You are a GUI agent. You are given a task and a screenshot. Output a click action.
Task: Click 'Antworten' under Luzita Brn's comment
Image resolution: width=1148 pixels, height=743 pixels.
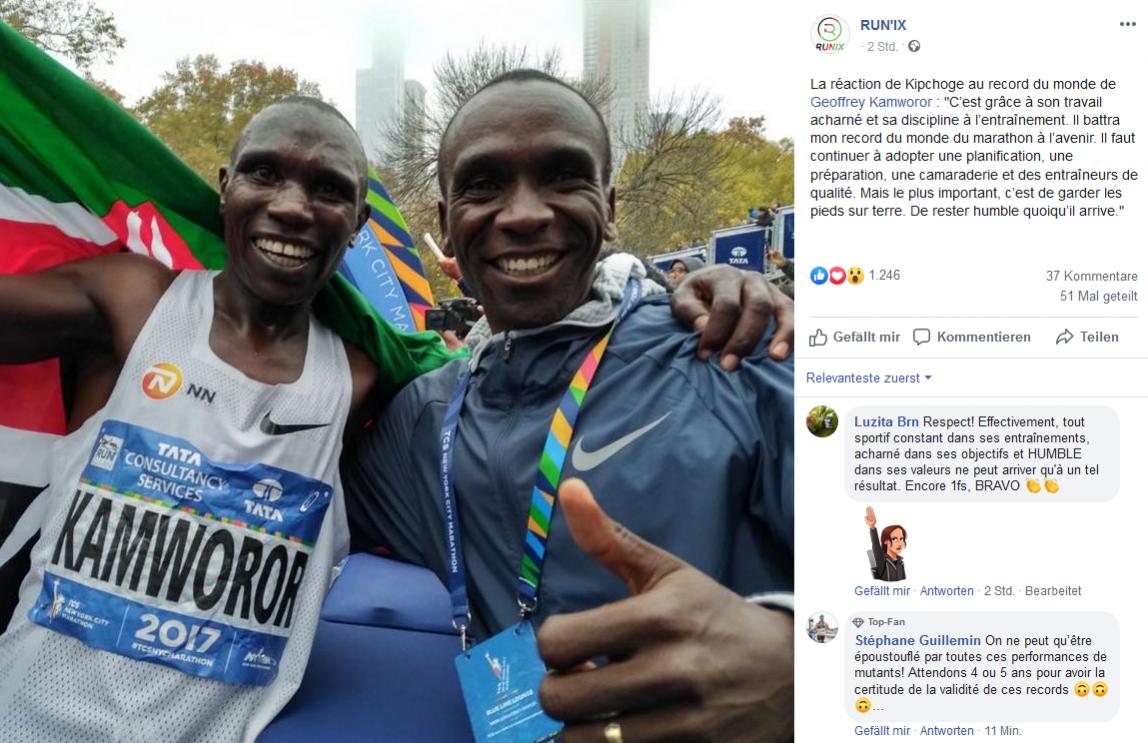947,591
